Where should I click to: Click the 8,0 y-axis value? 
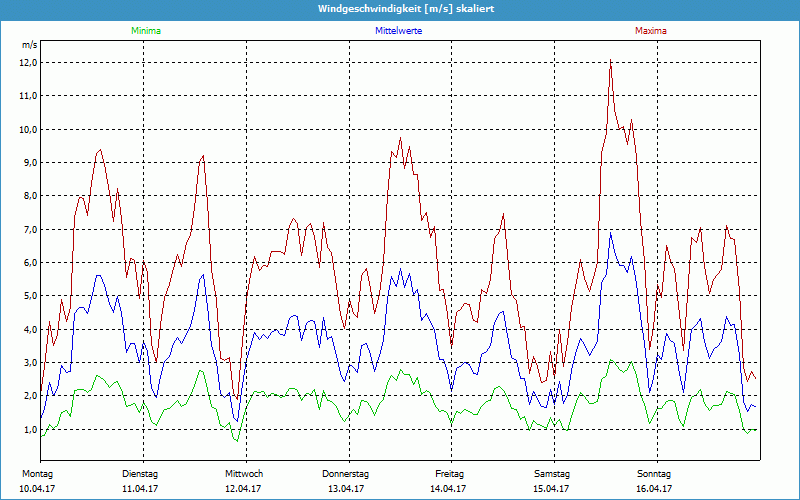pos(31,196)
